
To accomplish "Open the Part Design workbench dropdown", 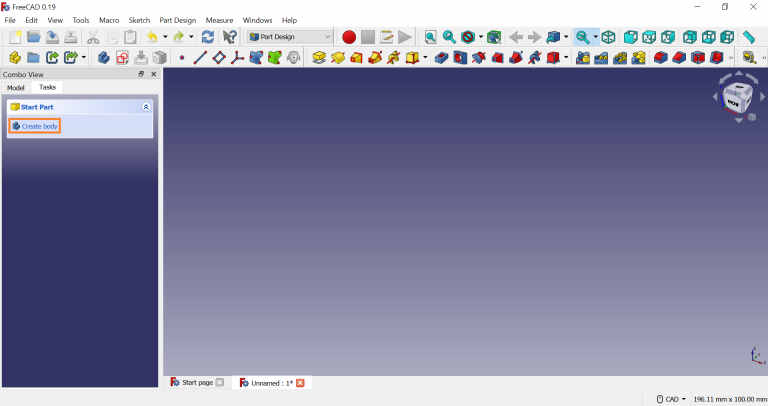I will pos(290,37).
